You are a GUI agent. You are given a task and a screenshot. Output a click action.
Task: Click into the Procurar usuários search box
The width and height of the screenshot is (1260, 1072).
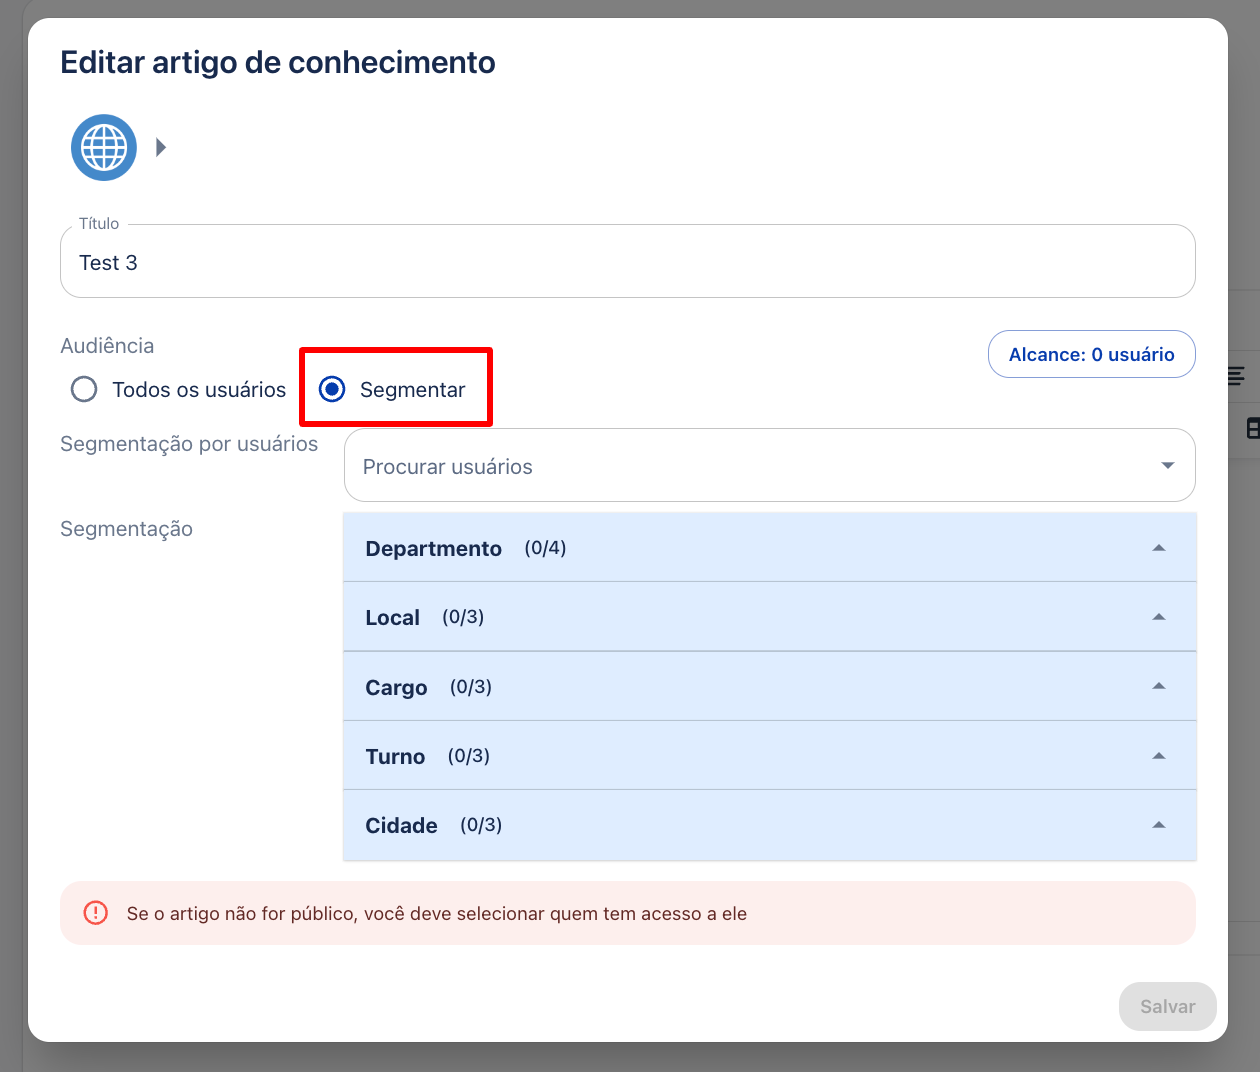(750, 466)
